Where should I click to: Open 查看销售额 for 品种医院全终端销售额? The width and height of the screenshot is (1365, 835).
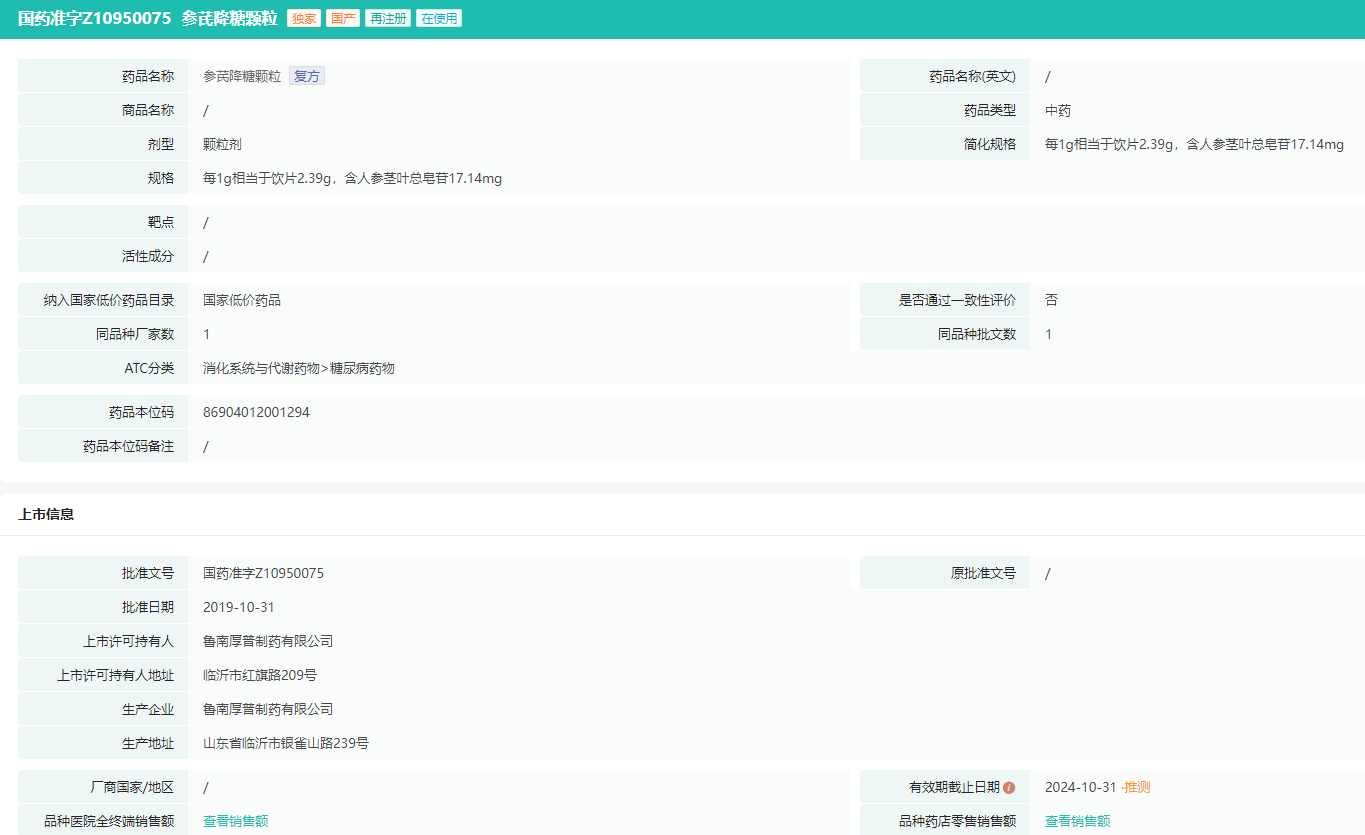[x=235, y=821]
